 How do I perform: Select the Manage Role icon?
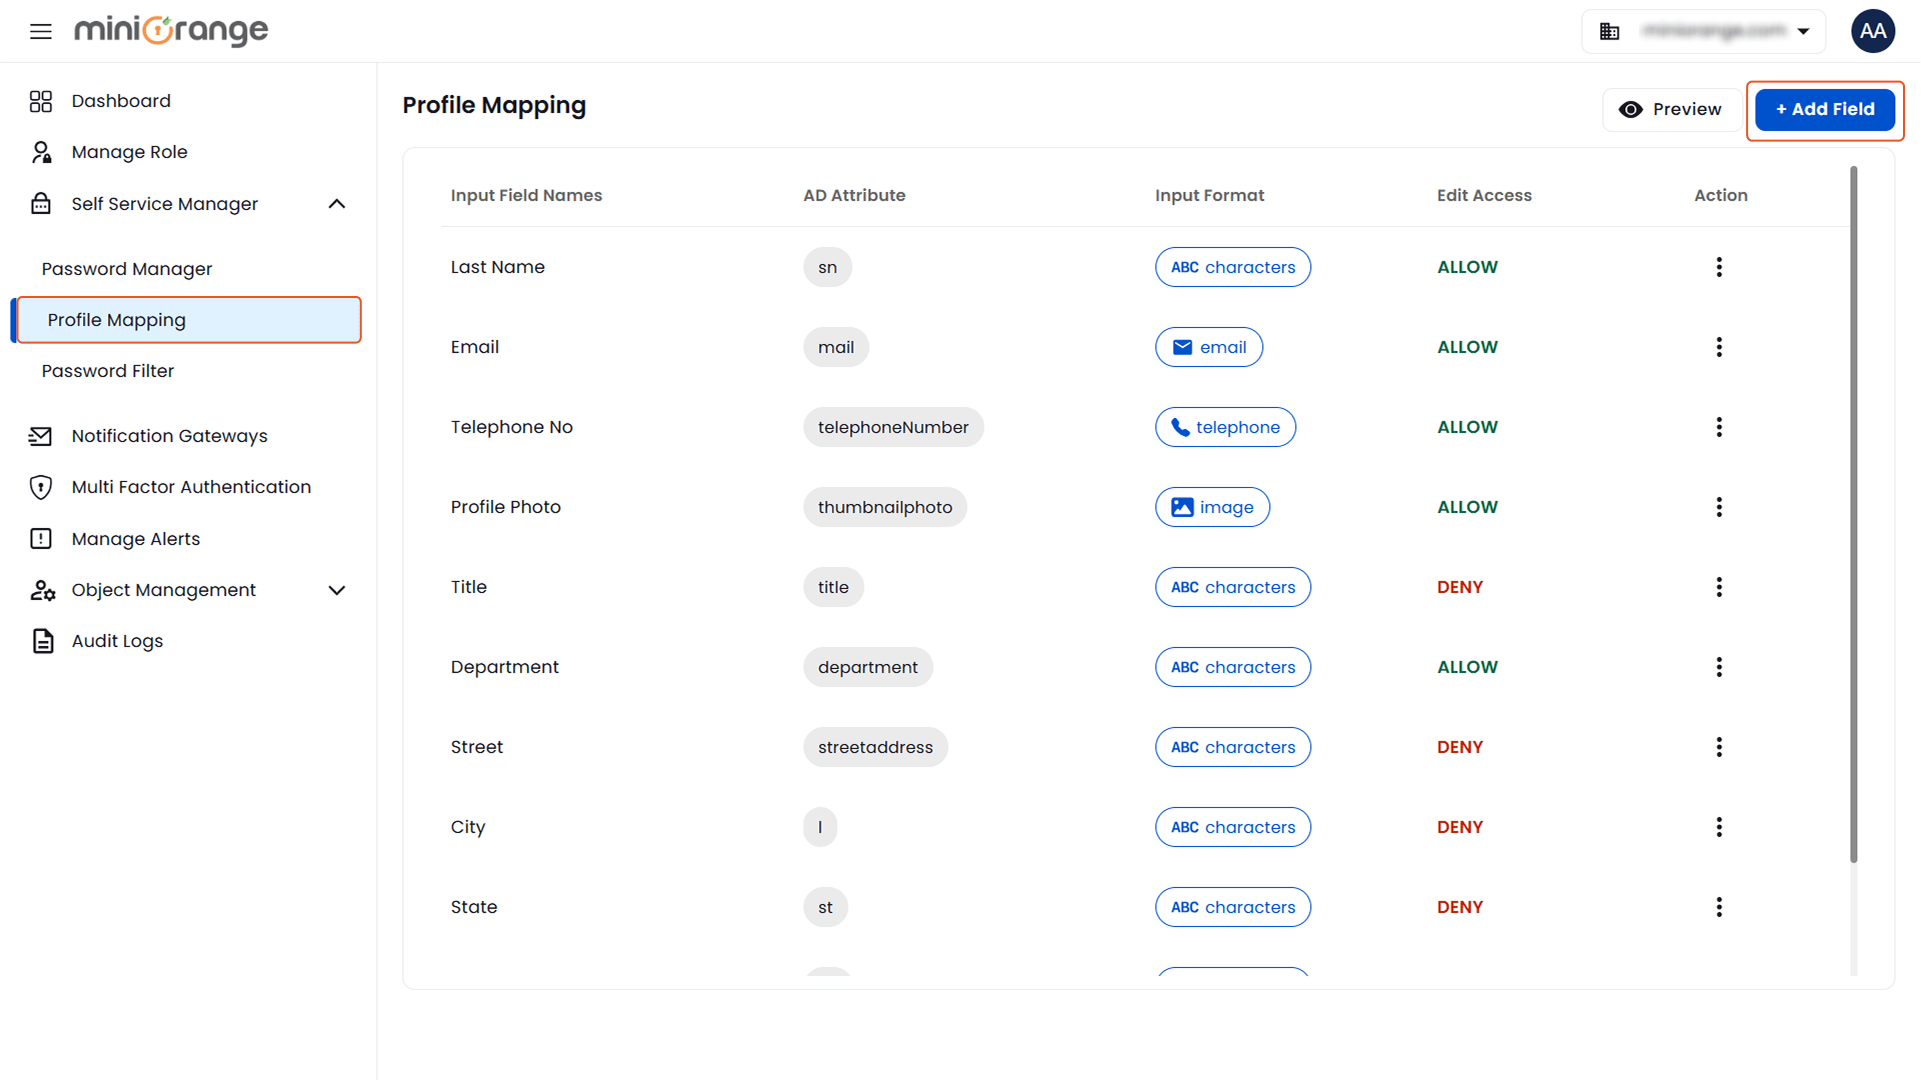(41, 151)
